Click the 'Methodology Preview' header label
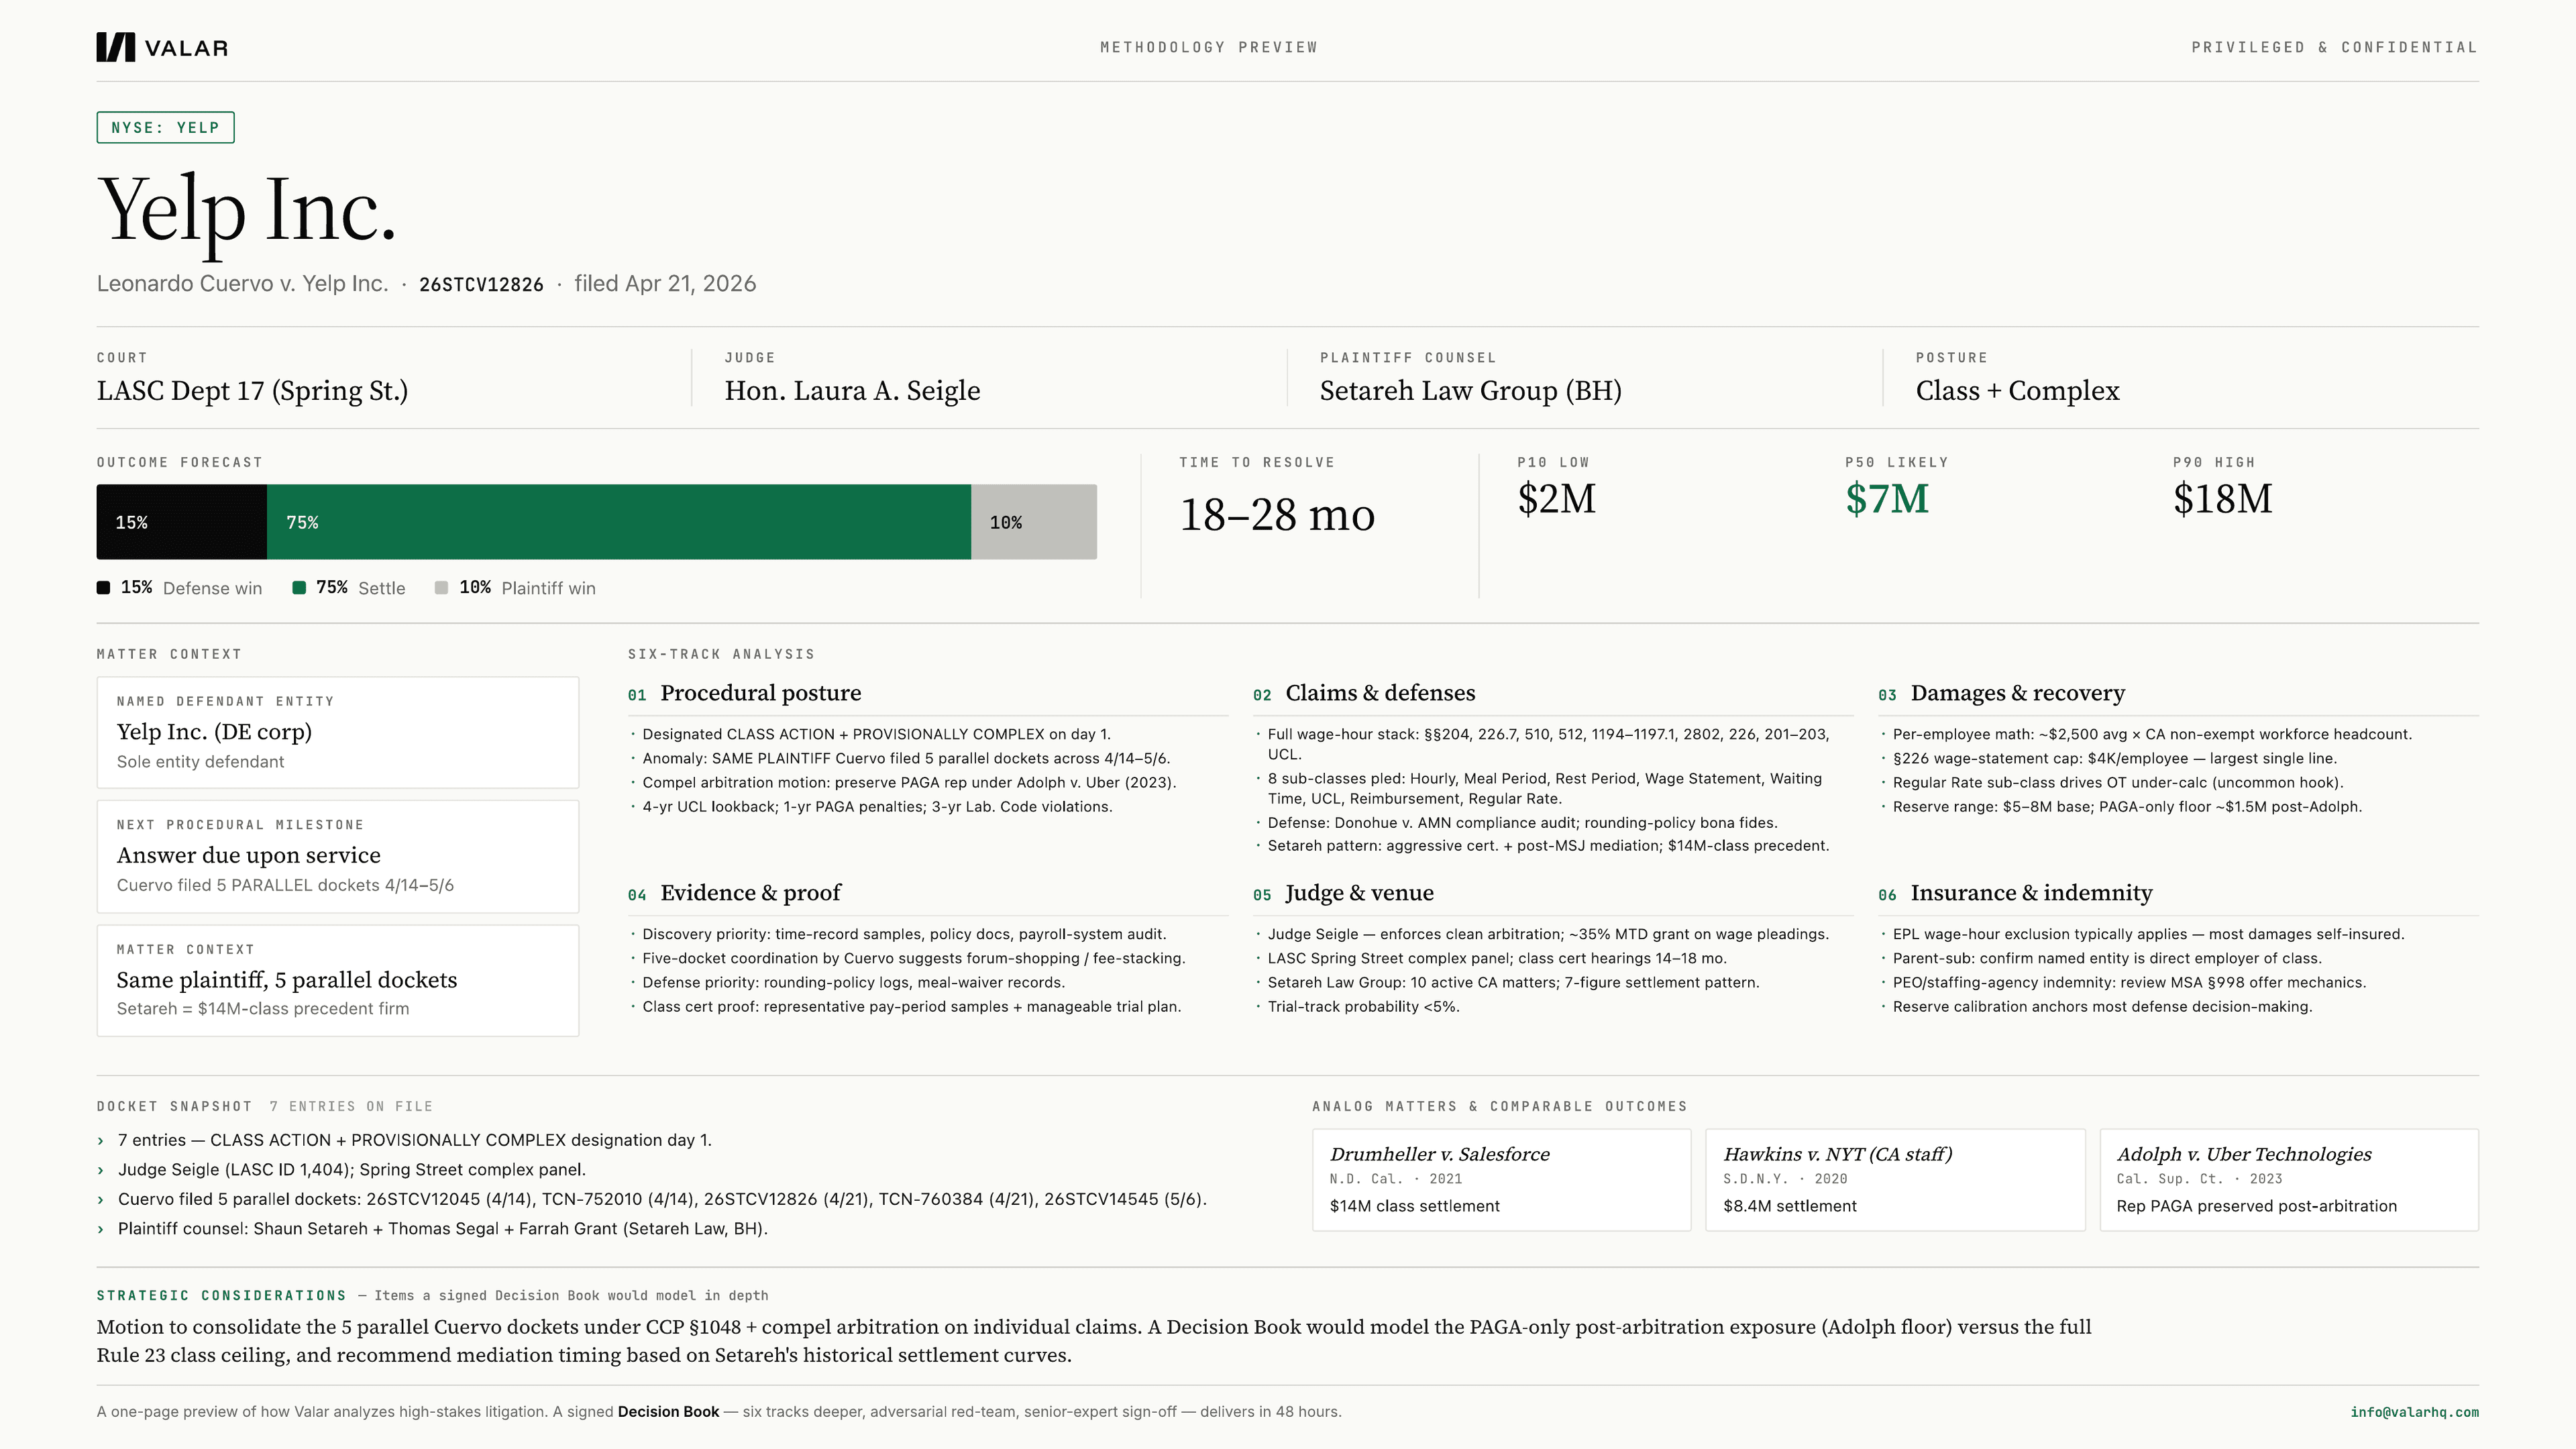2576x1449 pixels. [x=1208, y=47]
